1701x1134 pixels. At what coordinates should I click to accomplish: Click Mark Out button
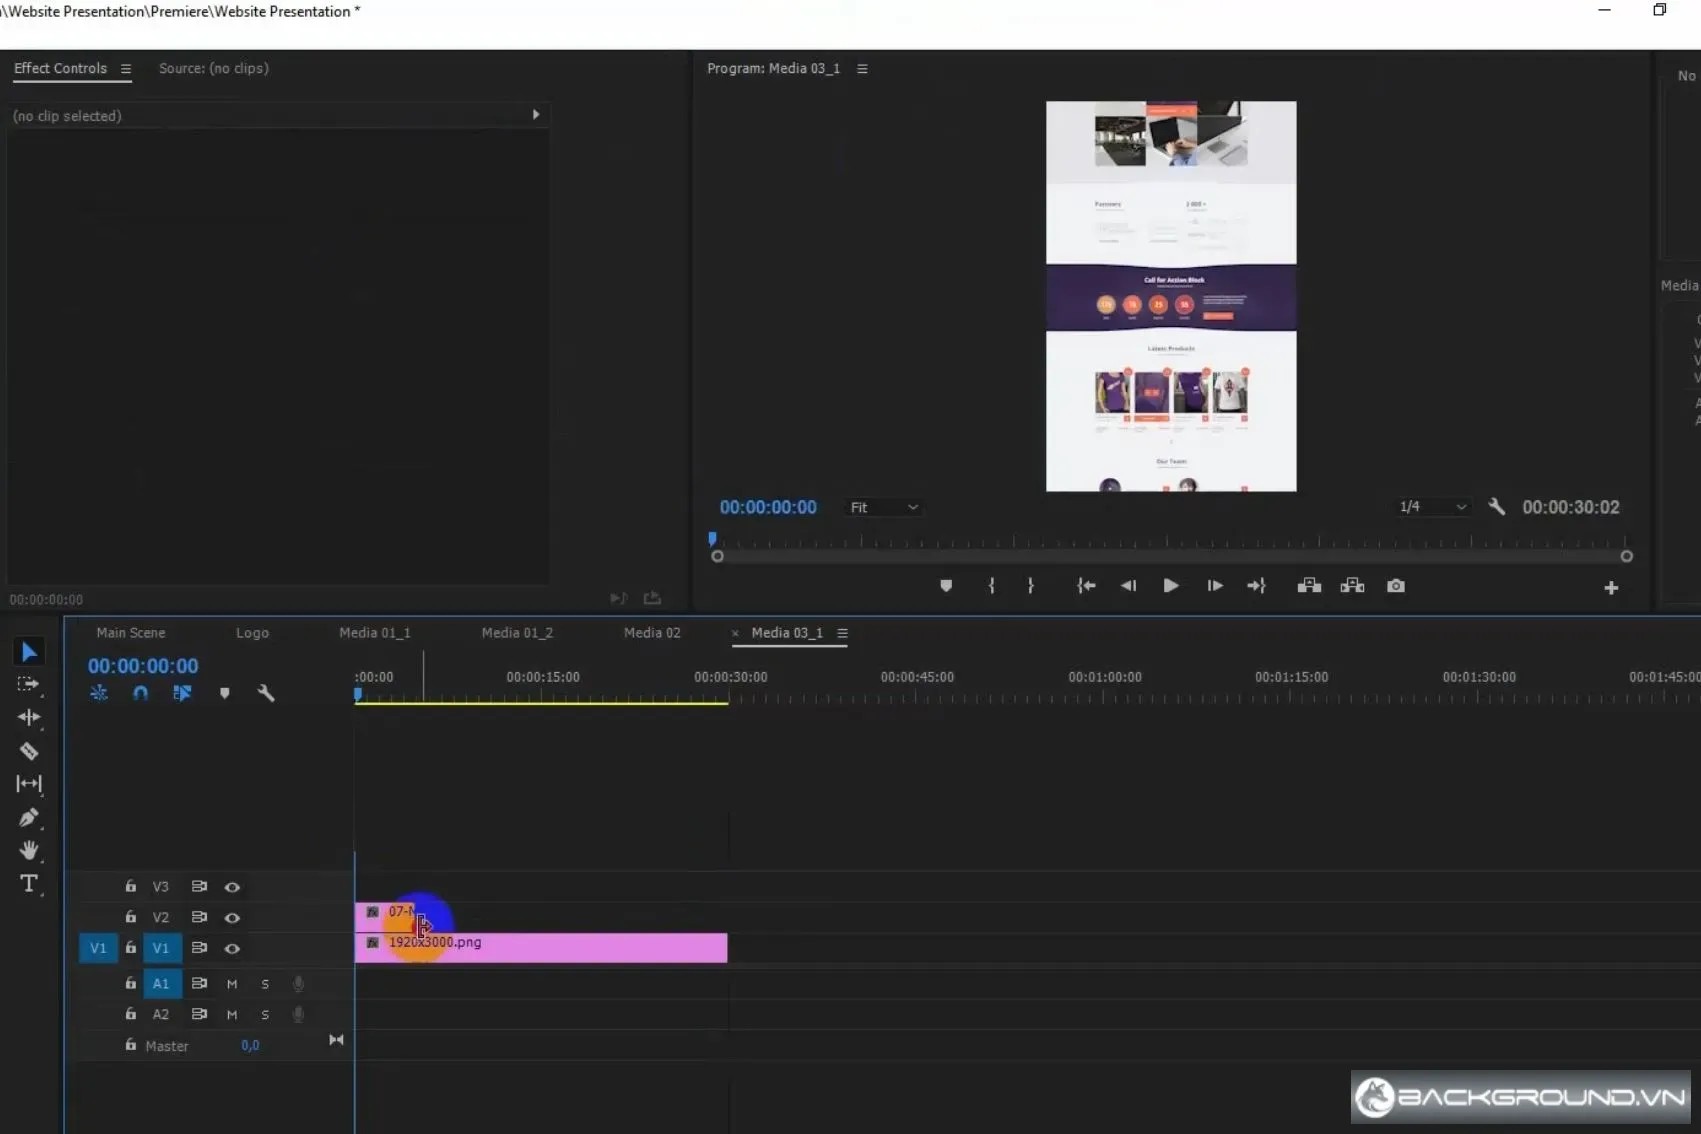tap(1031, 586)
